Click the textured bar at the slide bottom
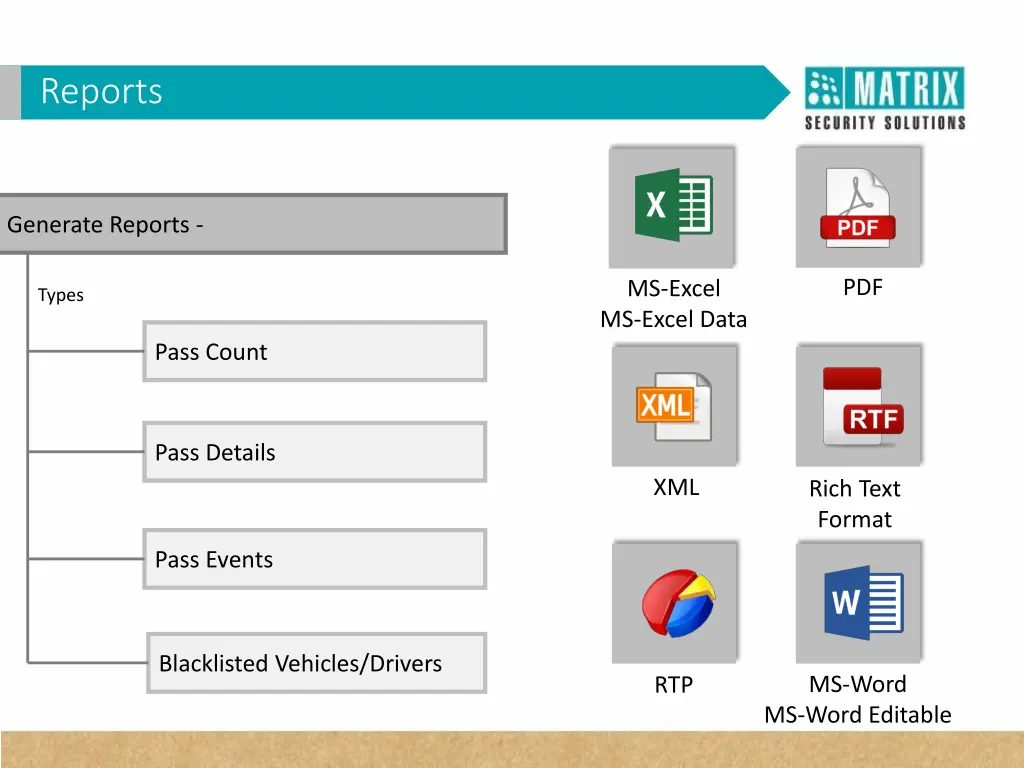Viewport: 1024px width, 768px height. pos(512,747)
